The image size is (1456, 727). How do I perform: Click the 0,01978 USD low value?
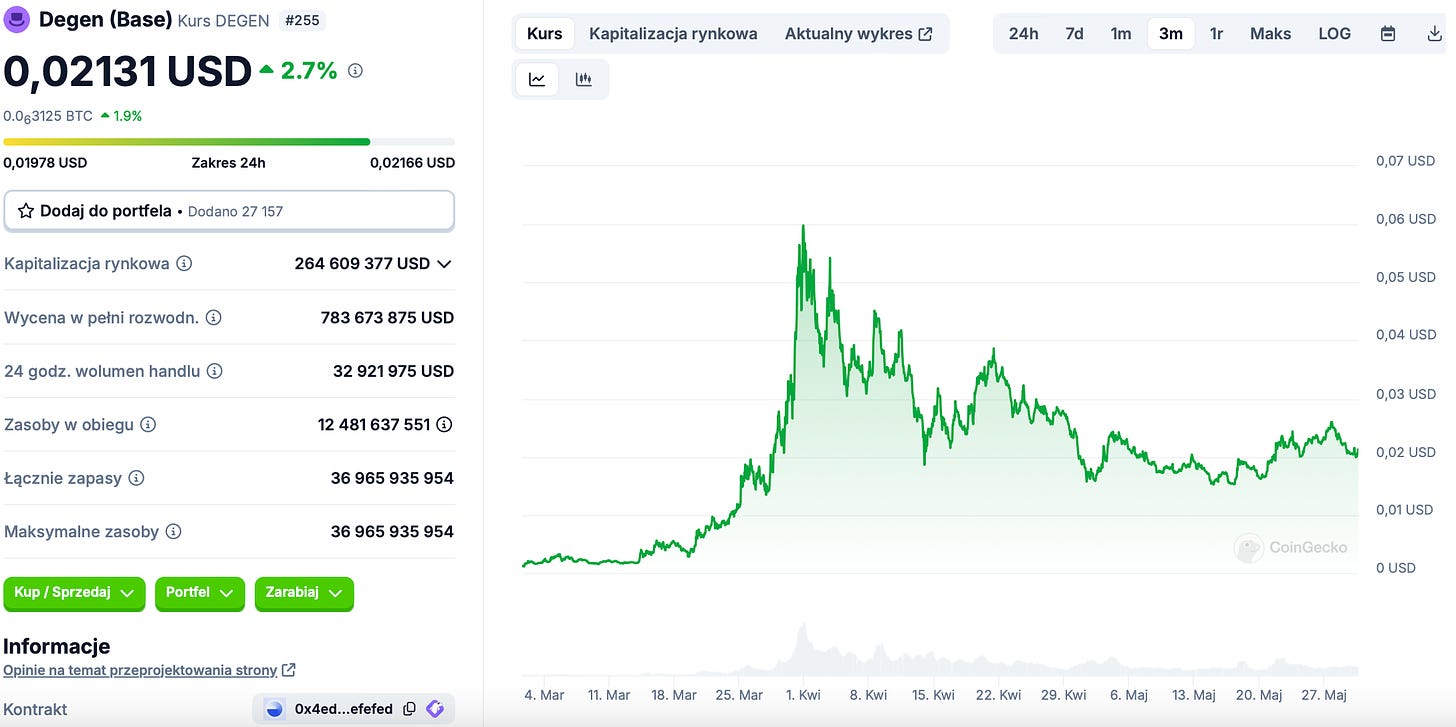click(x=45, y=163)
